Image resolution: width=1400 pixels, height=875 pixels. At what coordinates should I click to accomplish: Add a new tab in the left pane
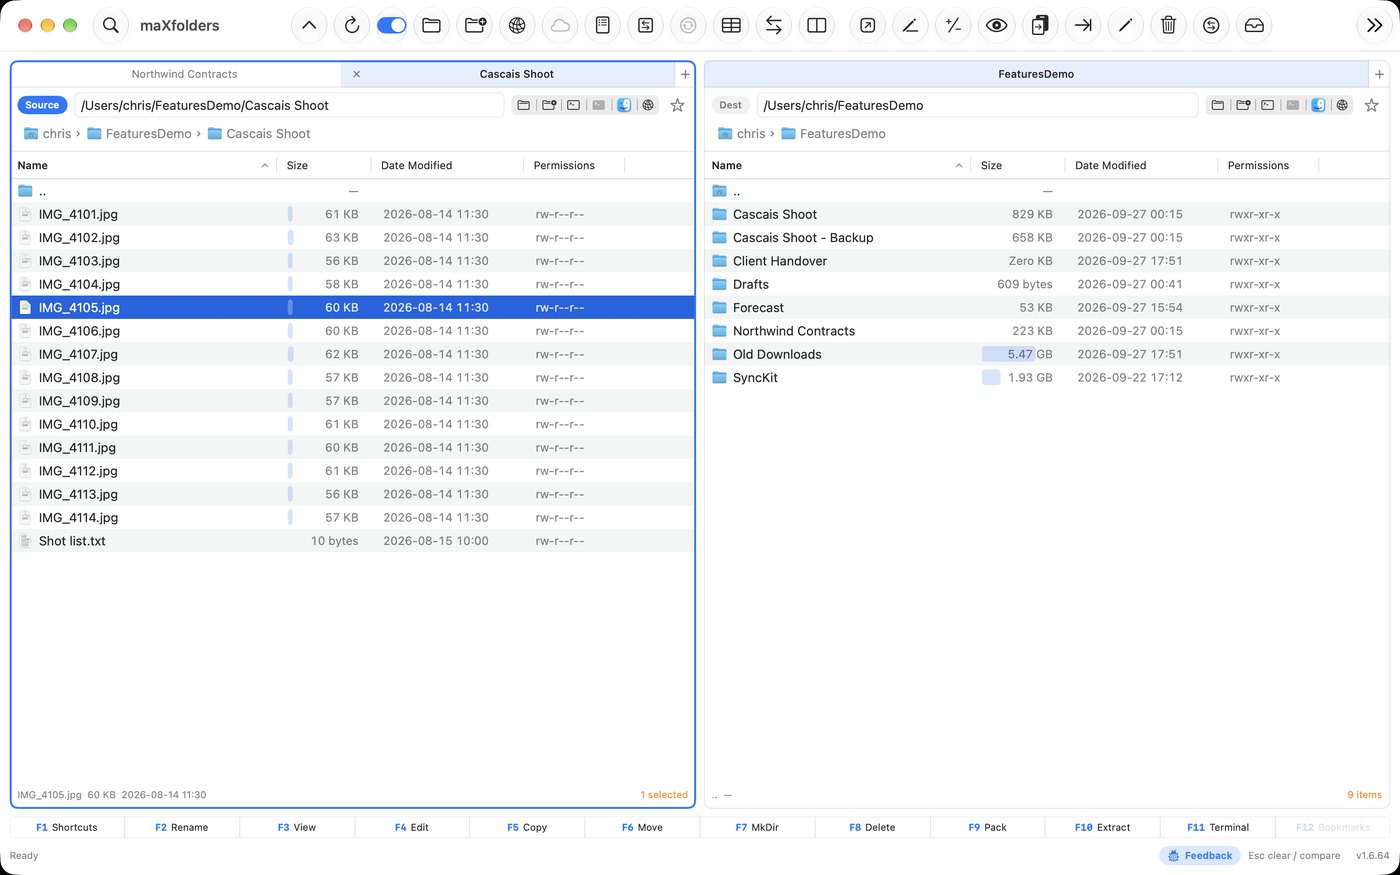(x=685, y=74)
